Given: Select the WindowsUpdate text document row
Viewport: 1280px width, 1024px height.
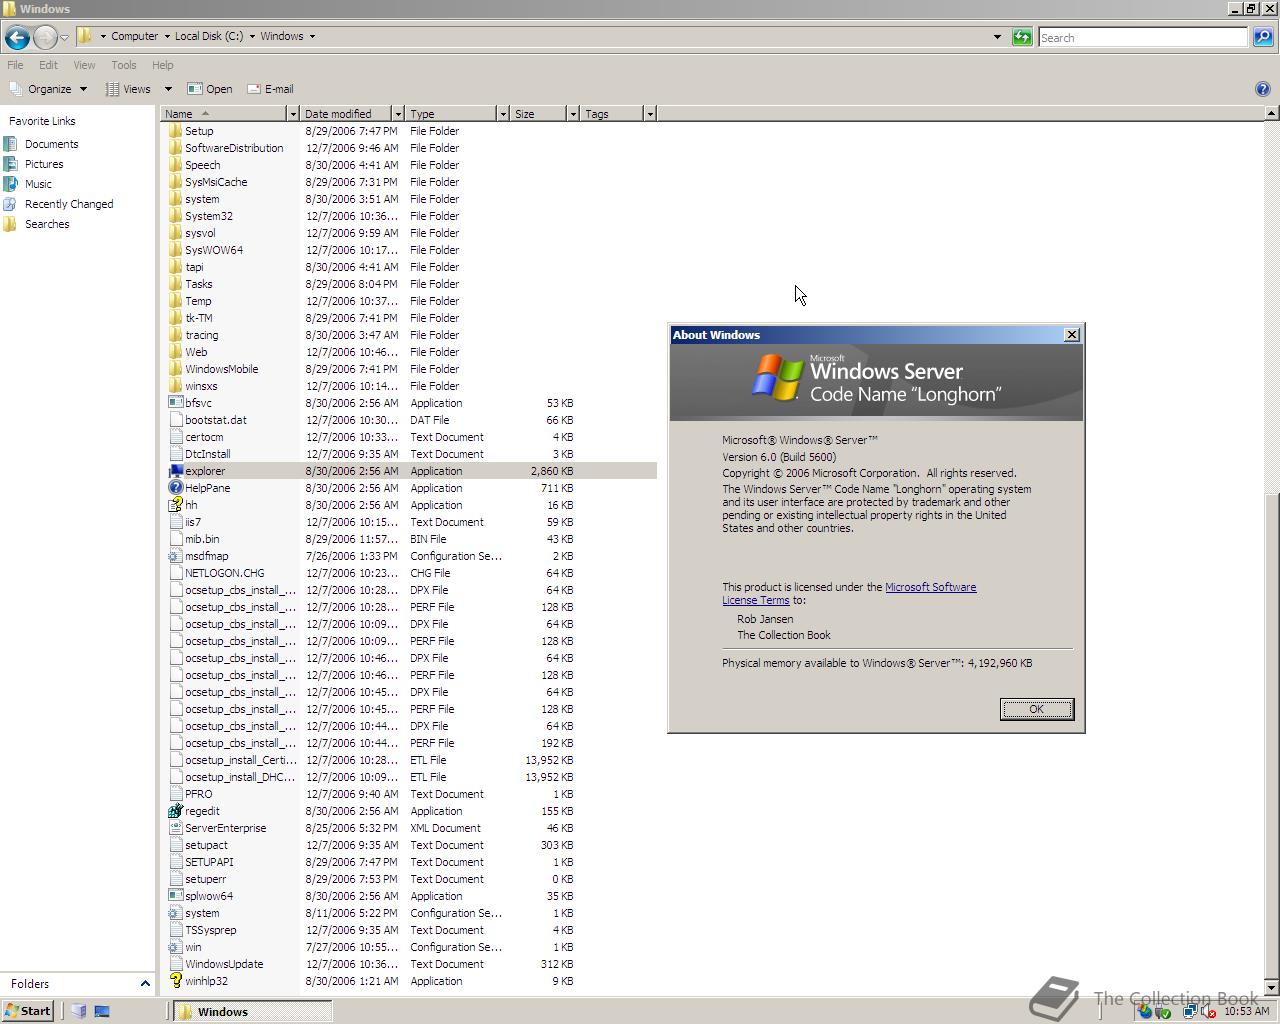Looking at the screenshot, I should [x=411, y=964].
